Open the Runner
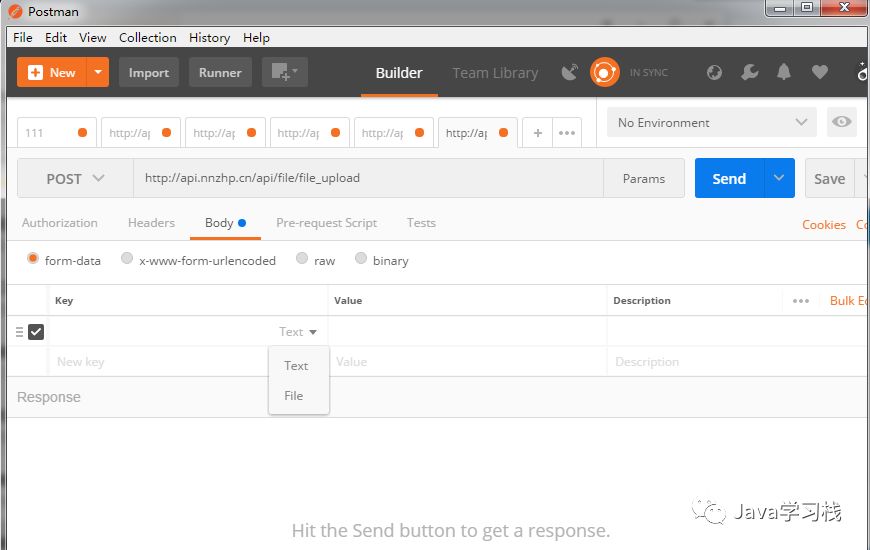 point(220,72)
